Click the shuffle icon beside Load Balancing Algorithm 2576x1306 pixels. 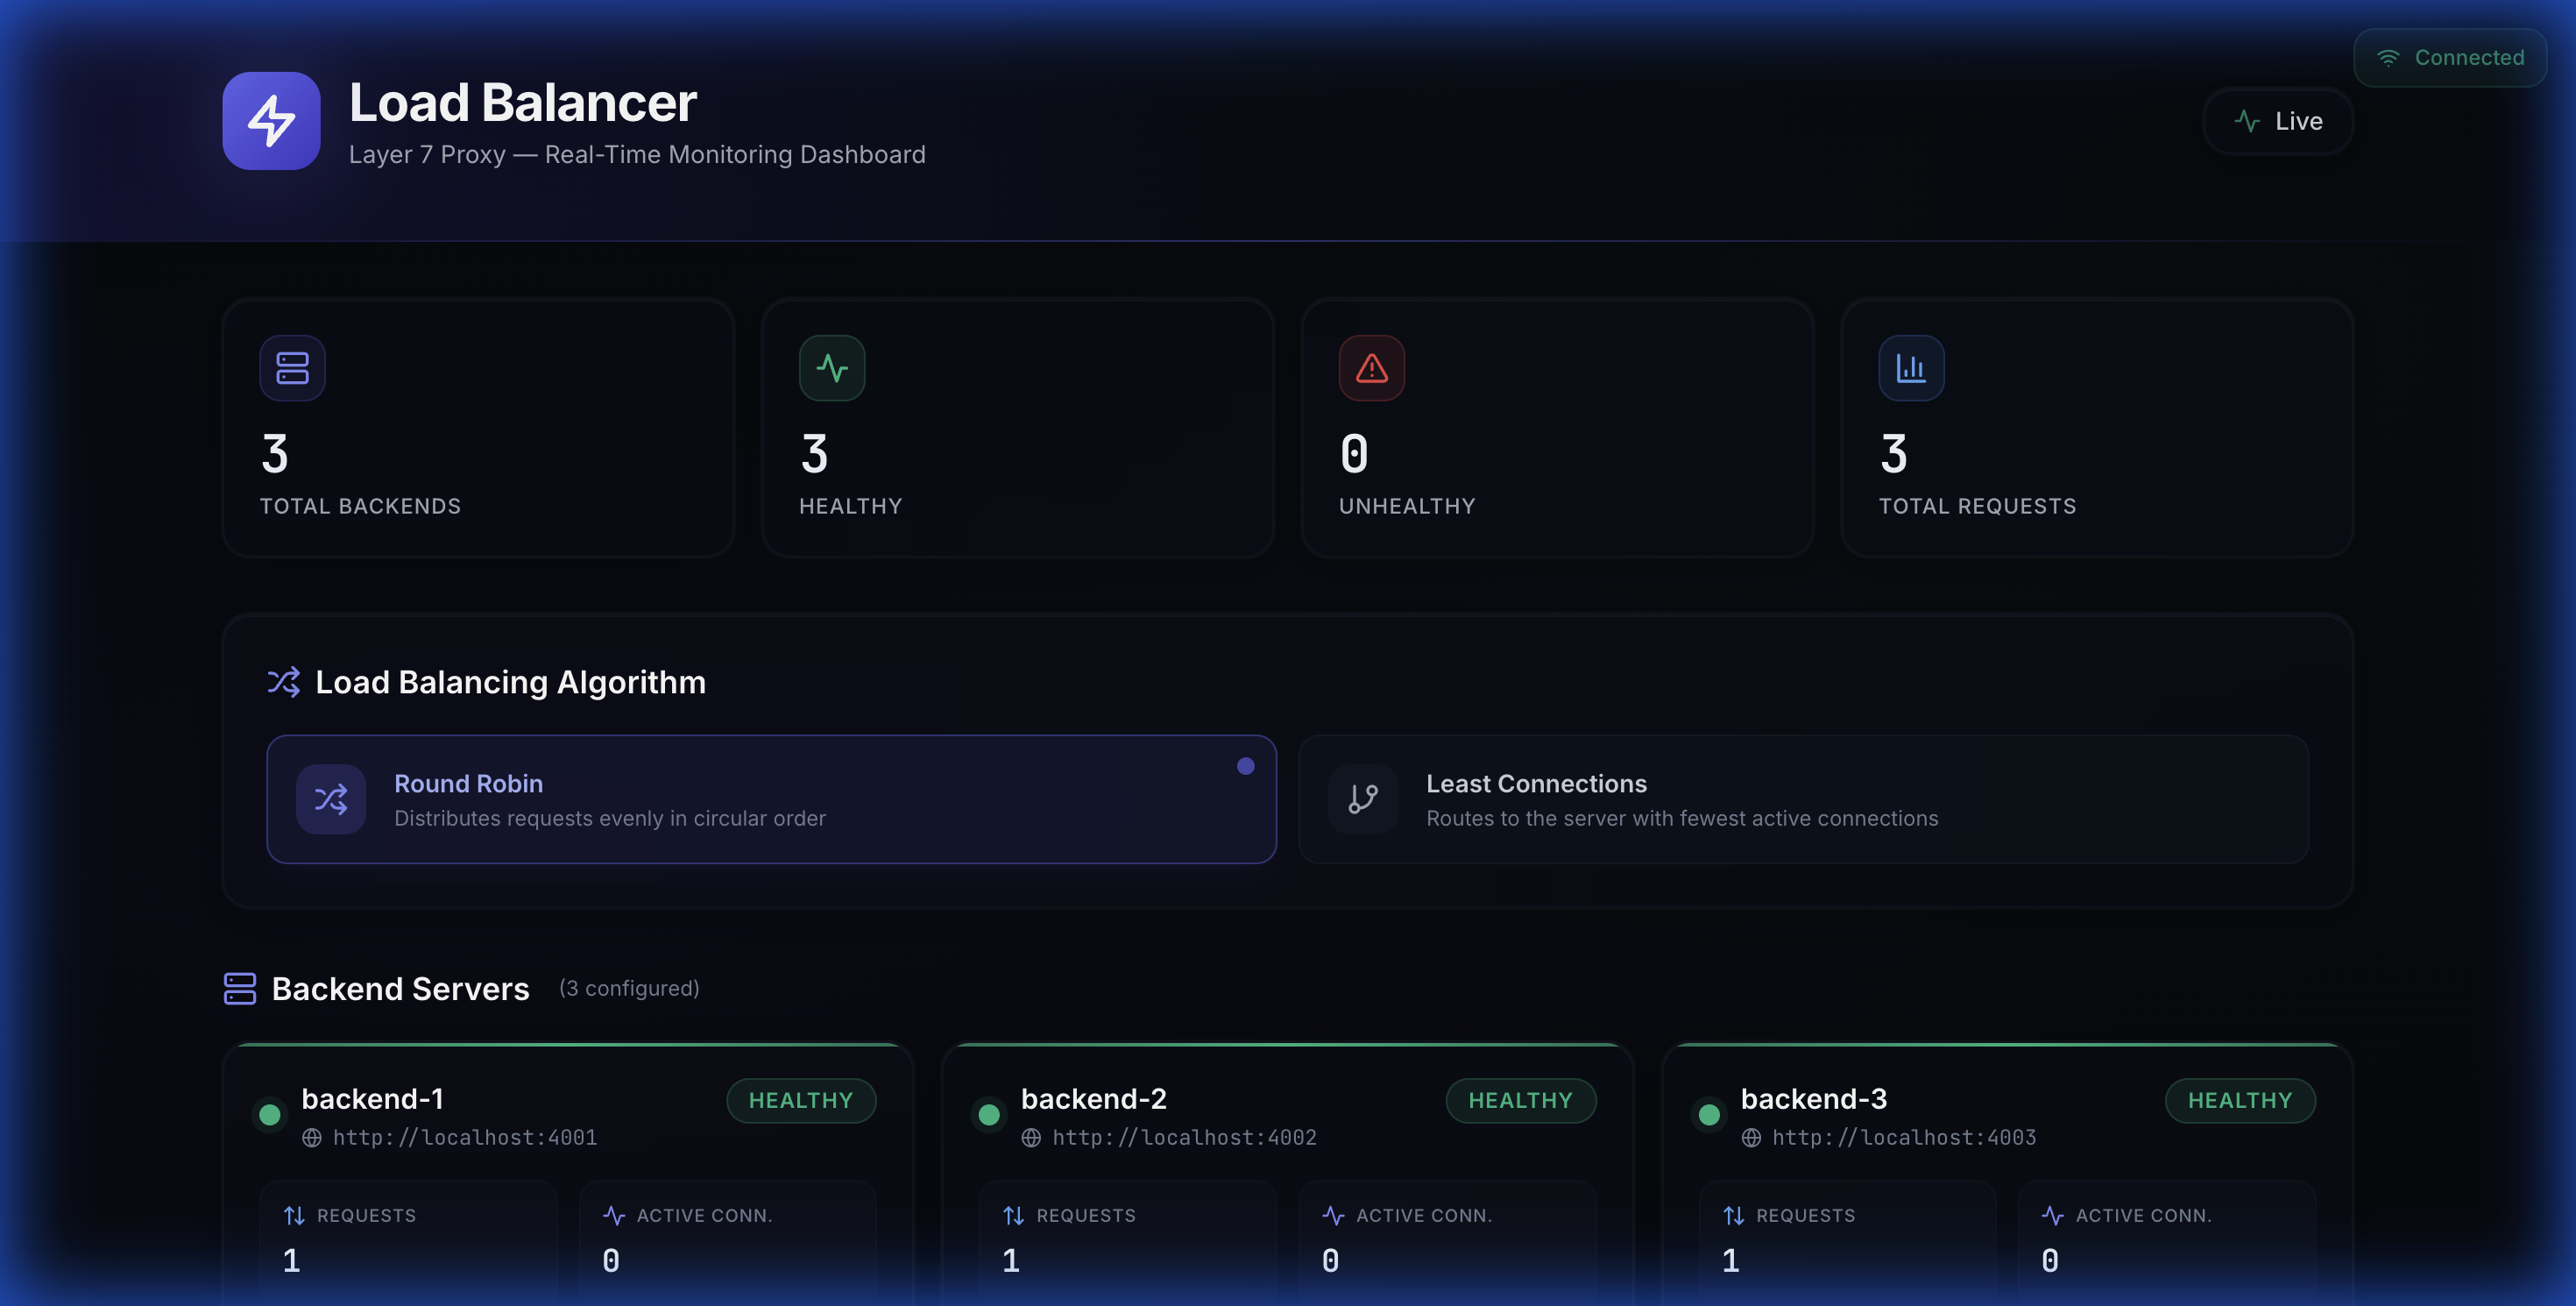point(283,682)
